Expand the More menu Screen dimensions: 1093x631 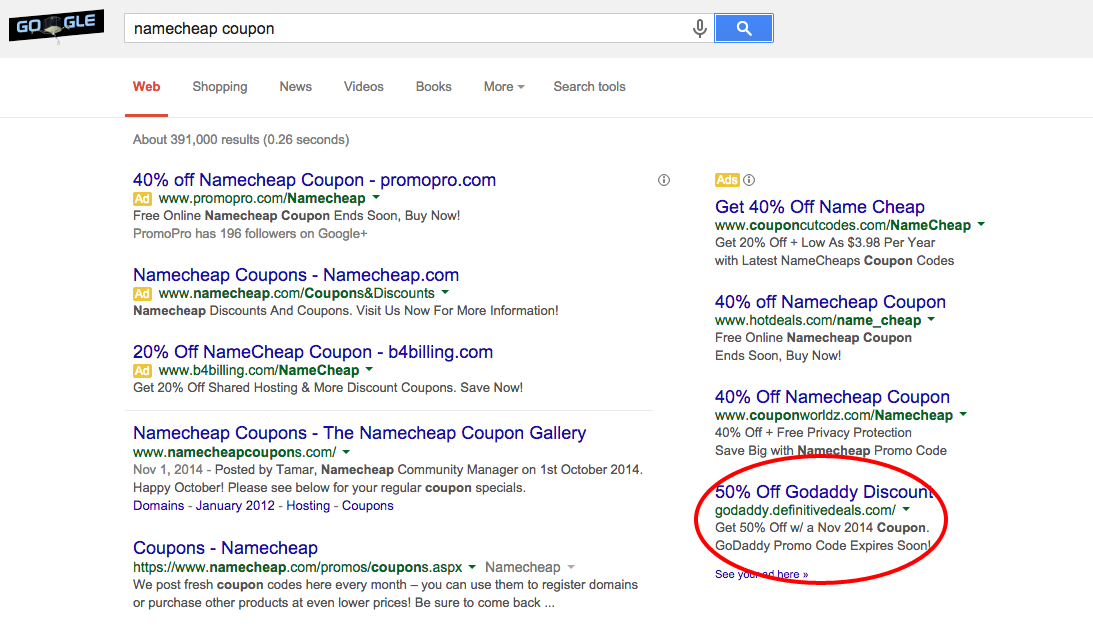point(504,86)
